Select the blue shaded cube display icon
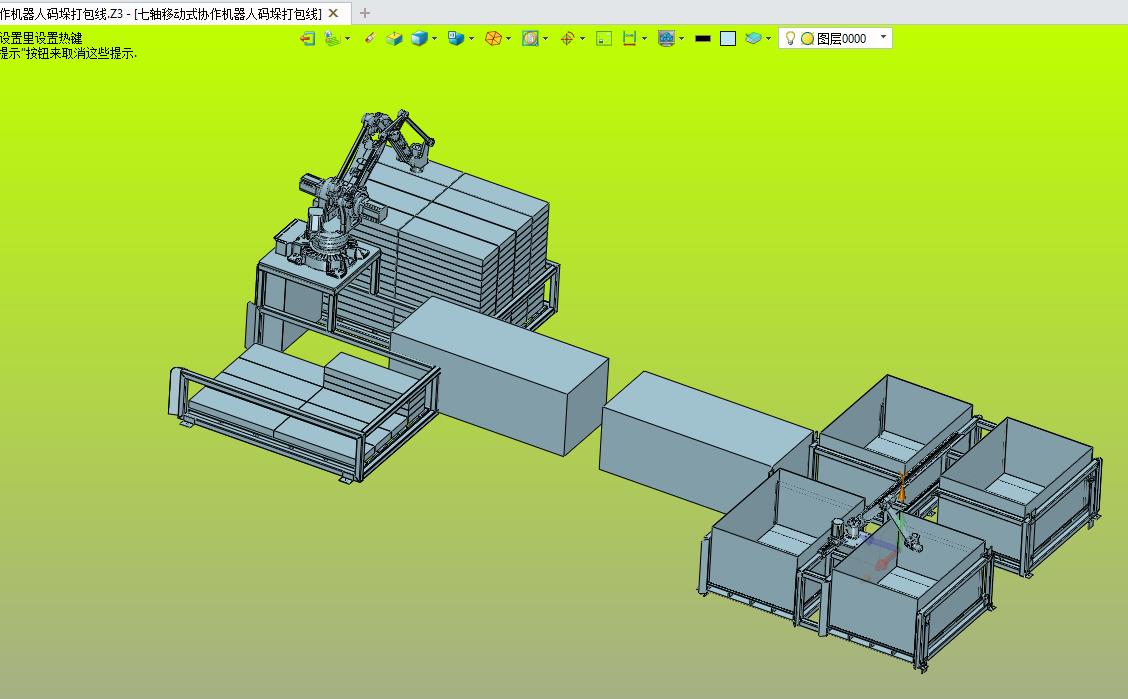 [419, 38]
